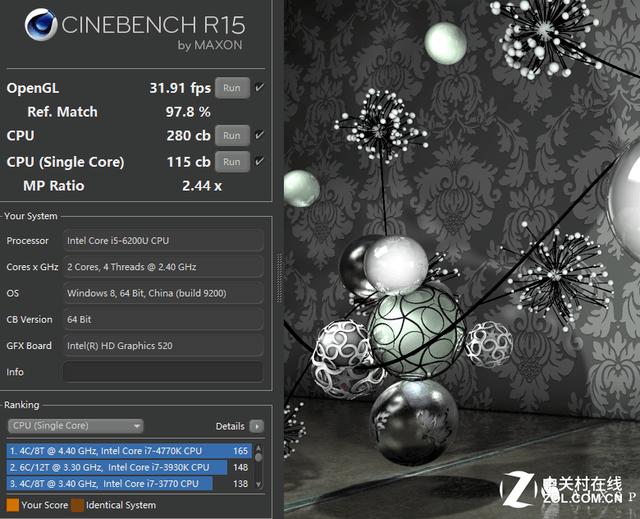Click the CB Version field 64 Bit
The width and height of the screenshot is (640, 519).
click(x=163, y=319)
